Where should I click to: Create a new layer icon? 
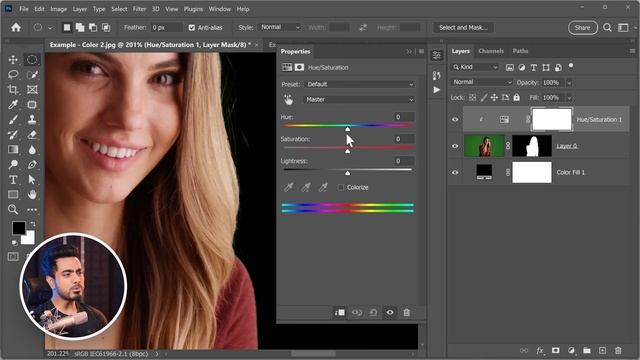[x=602, y=351]
